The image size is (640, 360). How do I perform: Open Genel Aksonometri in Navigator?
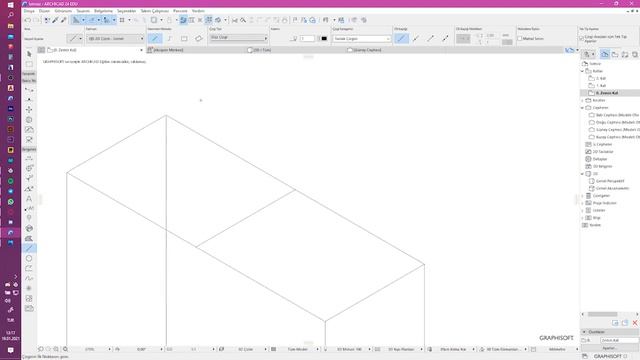[612, 189]
